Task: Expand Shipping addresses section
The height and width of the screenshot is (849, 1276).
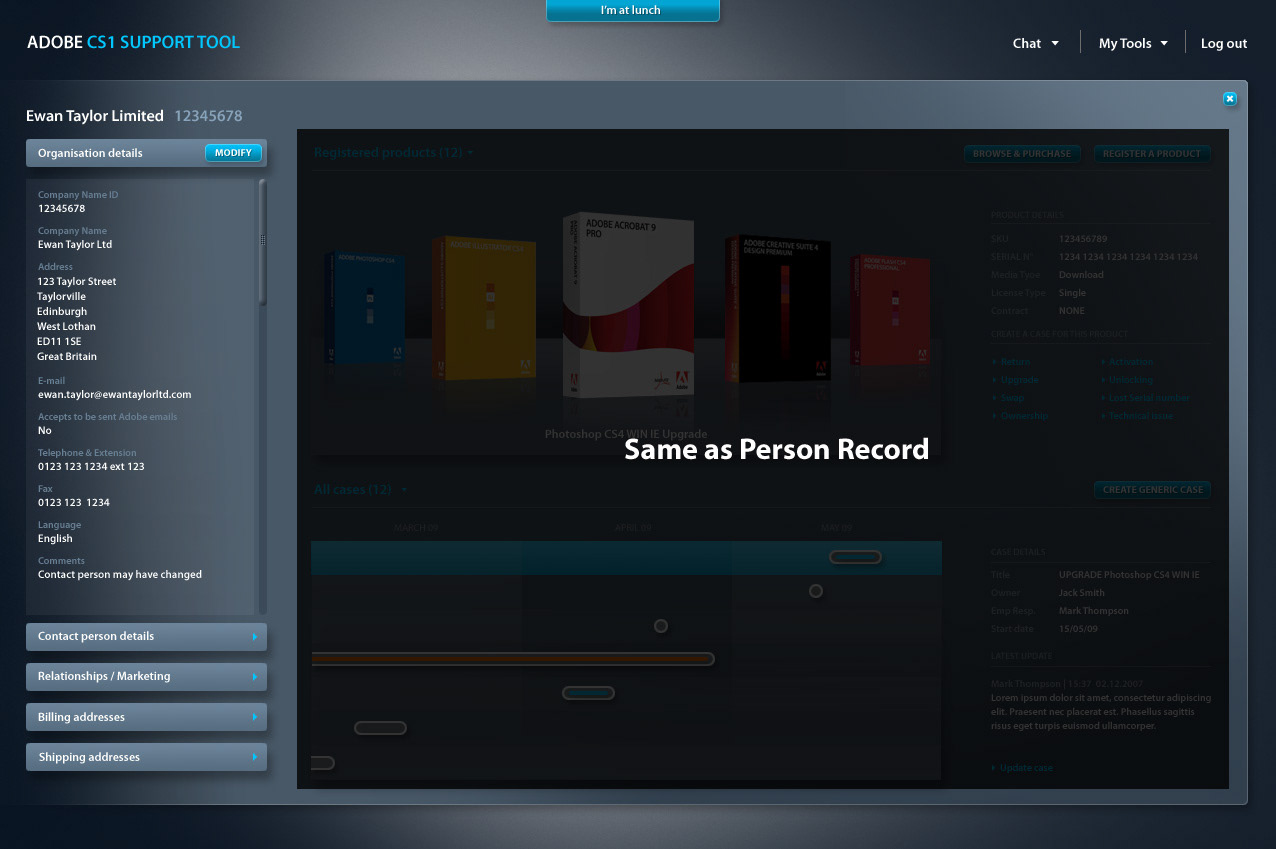Action: (146, 757)
